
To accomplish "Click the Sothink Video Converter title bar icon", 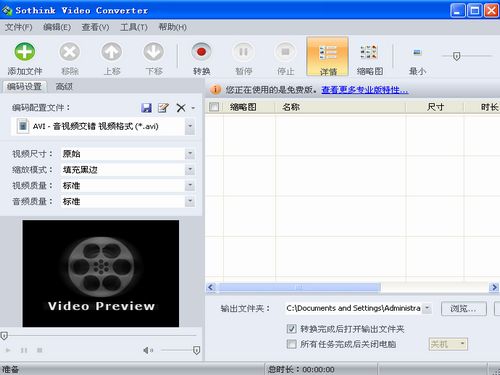I will [x=7, y=11].
